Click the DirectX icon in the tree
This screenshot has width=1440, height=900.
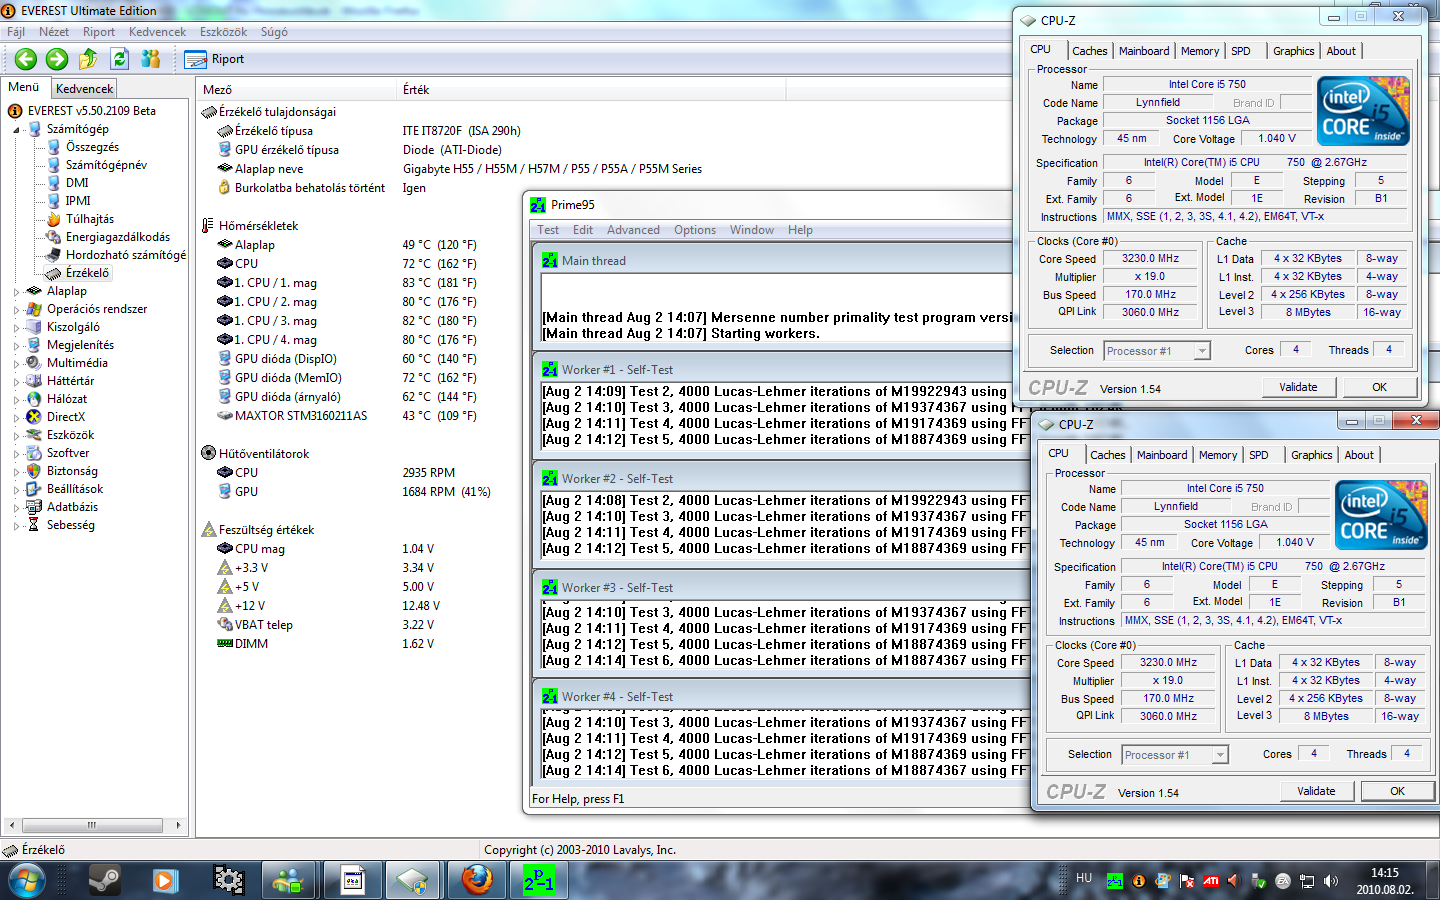34,417
